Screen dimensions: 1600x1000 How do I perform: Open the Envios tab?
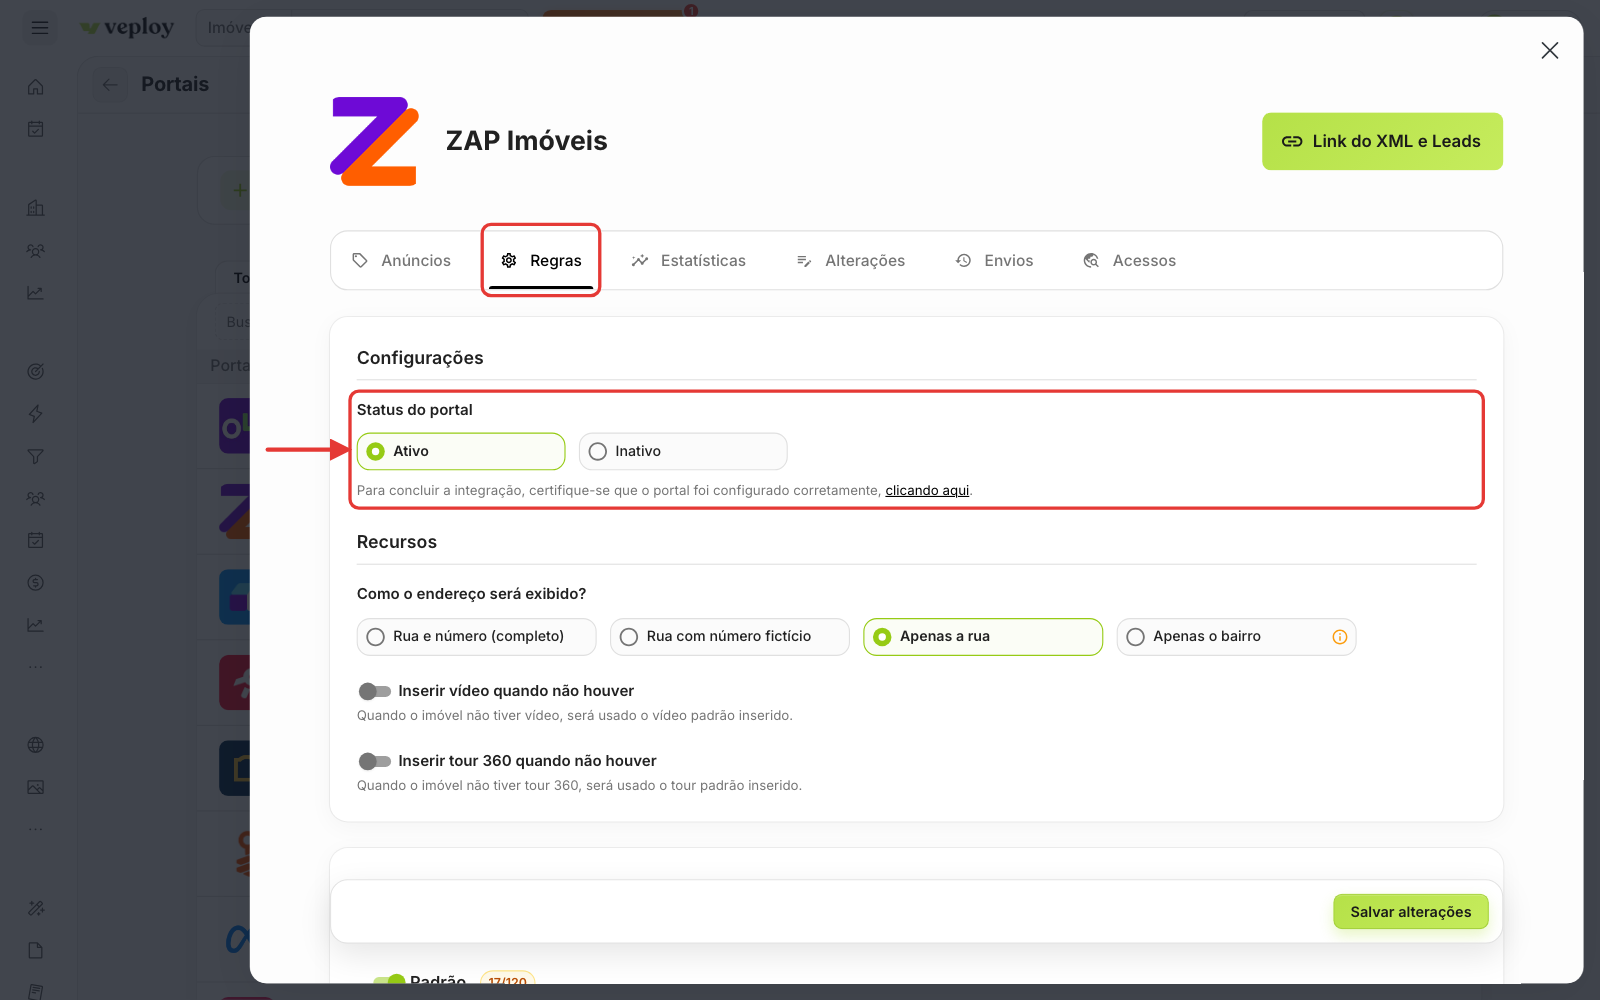[x=995, y=261]
